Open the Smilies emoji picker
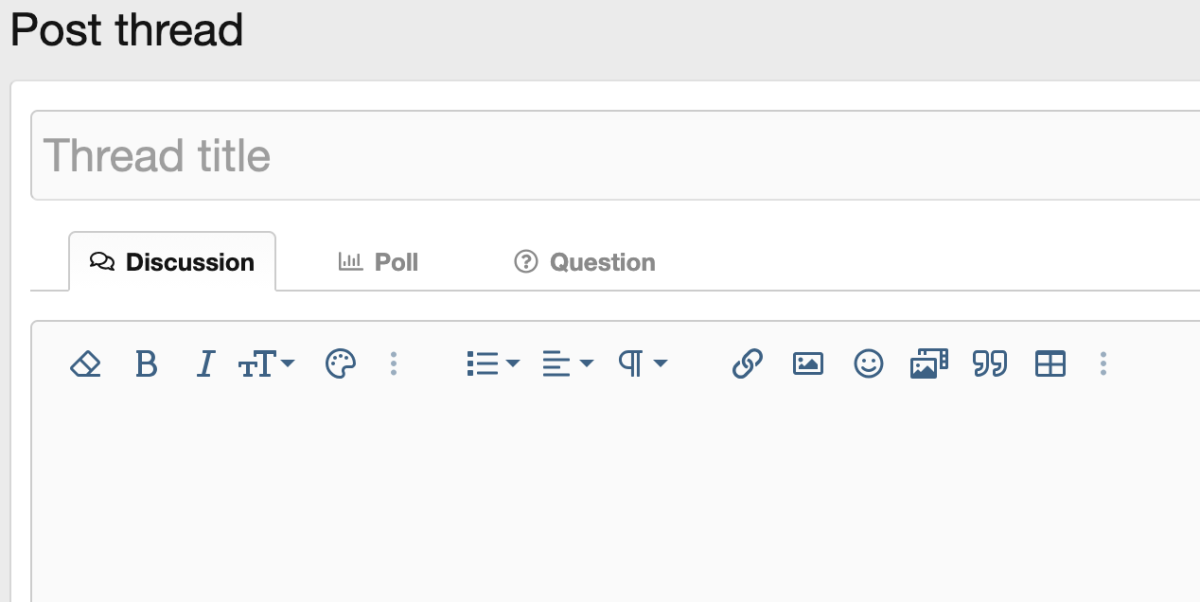The image size is (1200, 602). pos(868,364)
